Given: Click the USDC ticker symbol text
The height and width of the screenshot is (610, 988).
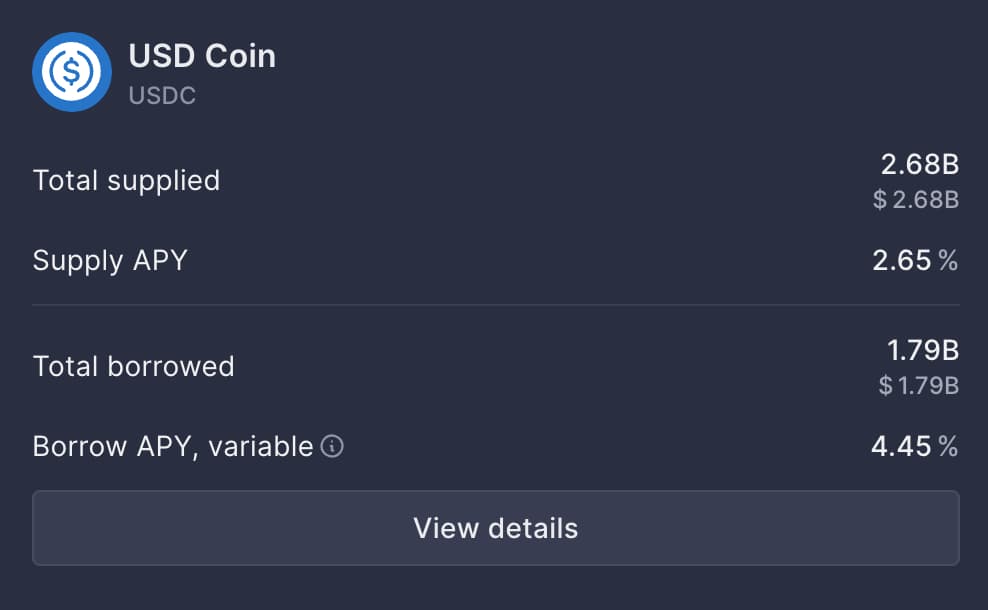Looking at the screenshot, I should [162, 97].
